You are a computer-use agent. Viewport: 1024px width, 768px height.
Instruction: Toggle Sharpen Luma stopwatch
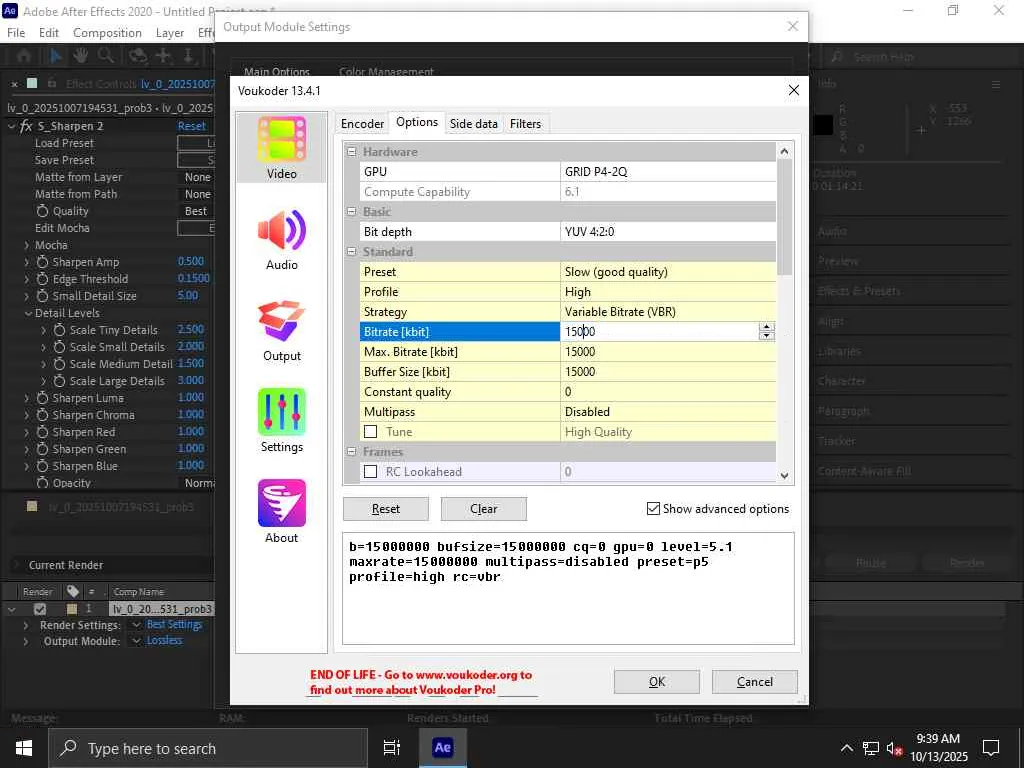click(42, 398)
